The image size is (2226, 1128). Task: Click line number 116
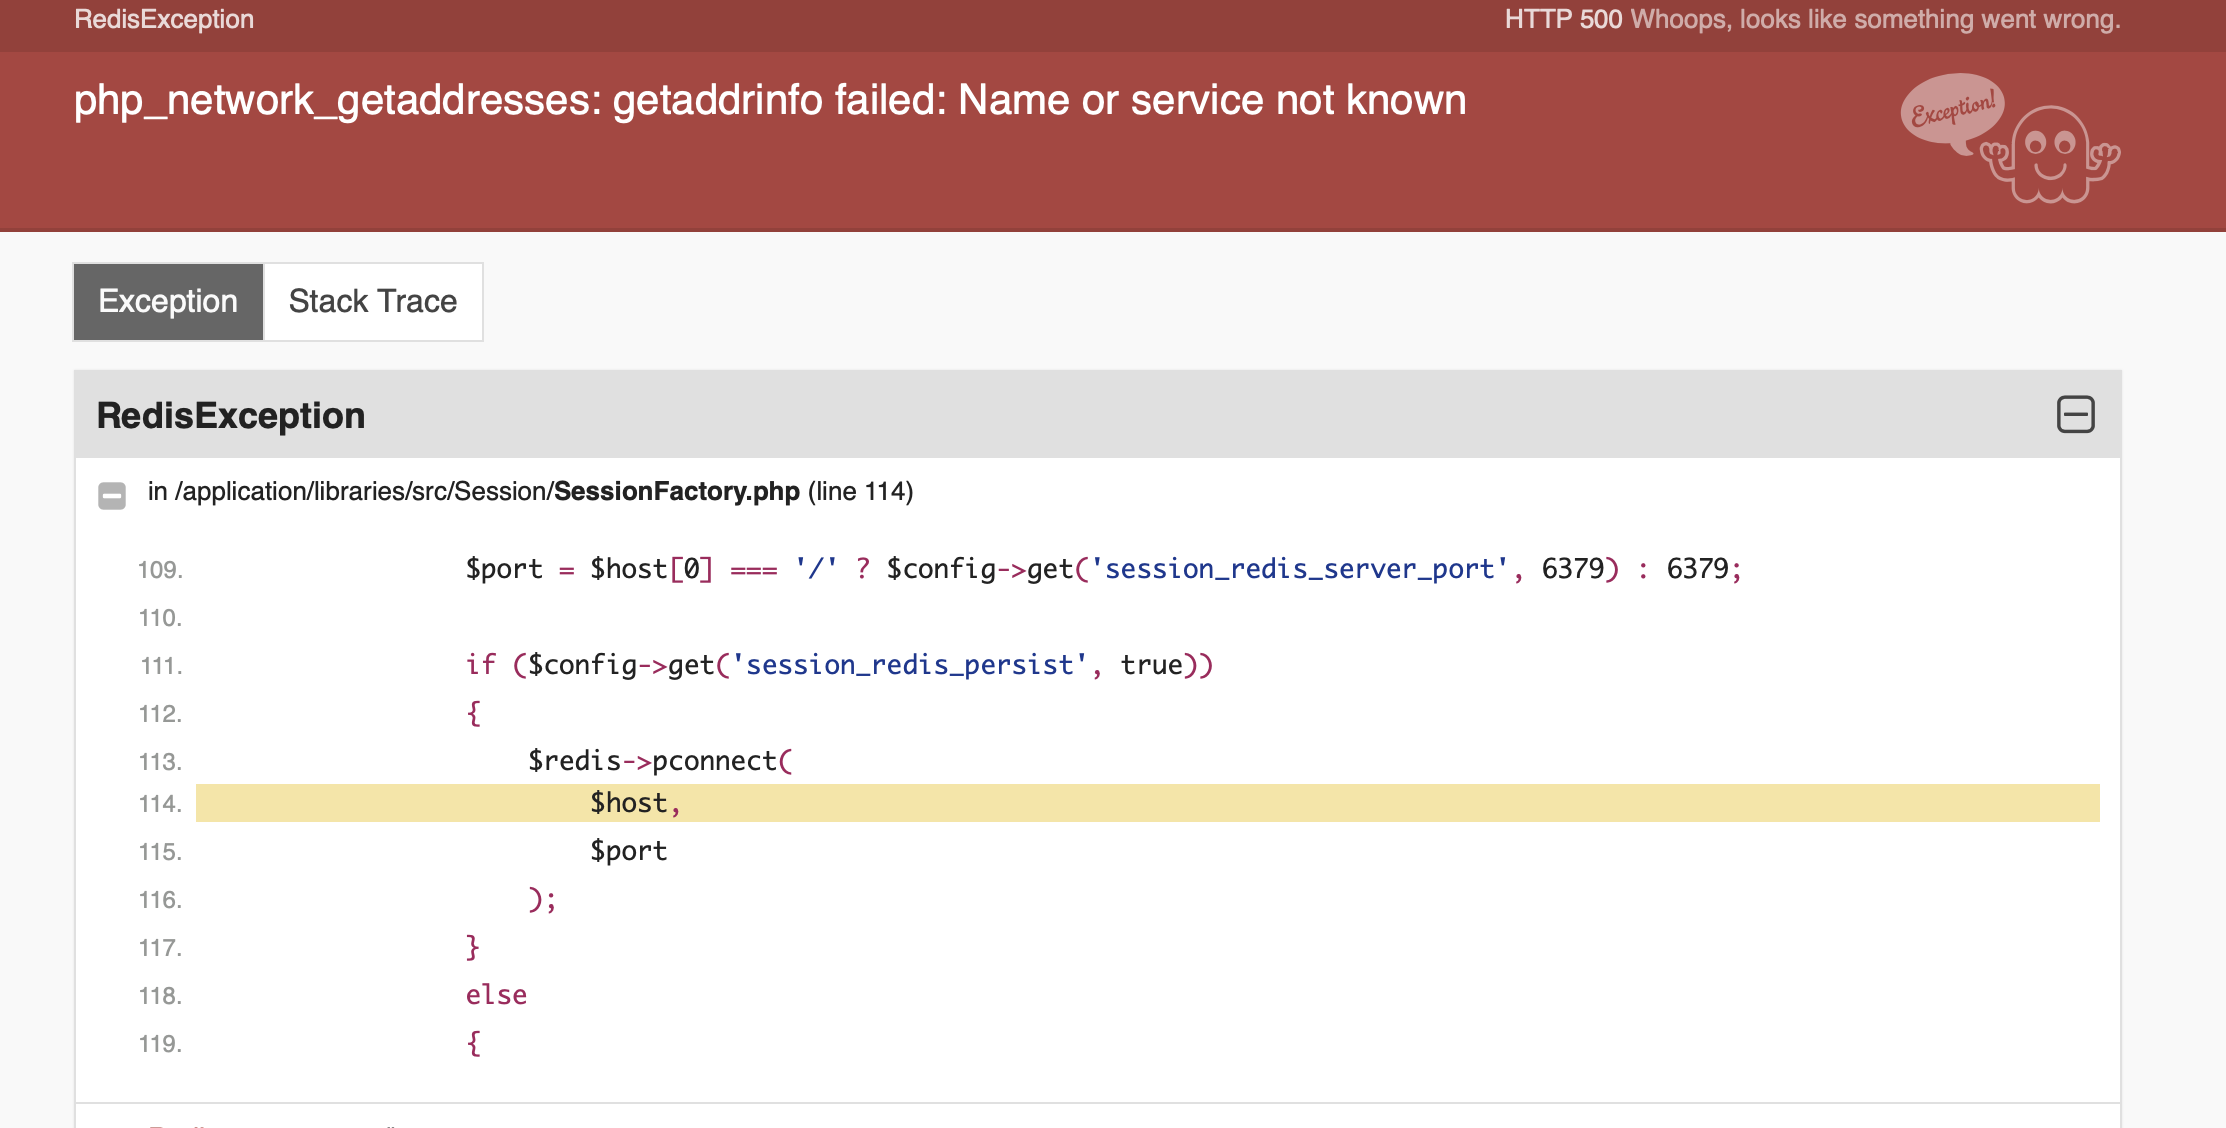click(160, 900)
